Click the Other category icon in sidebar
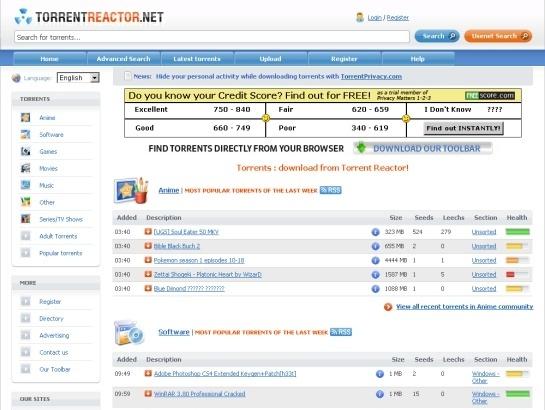This screenshot has width=545, height=410. (25, 202)
